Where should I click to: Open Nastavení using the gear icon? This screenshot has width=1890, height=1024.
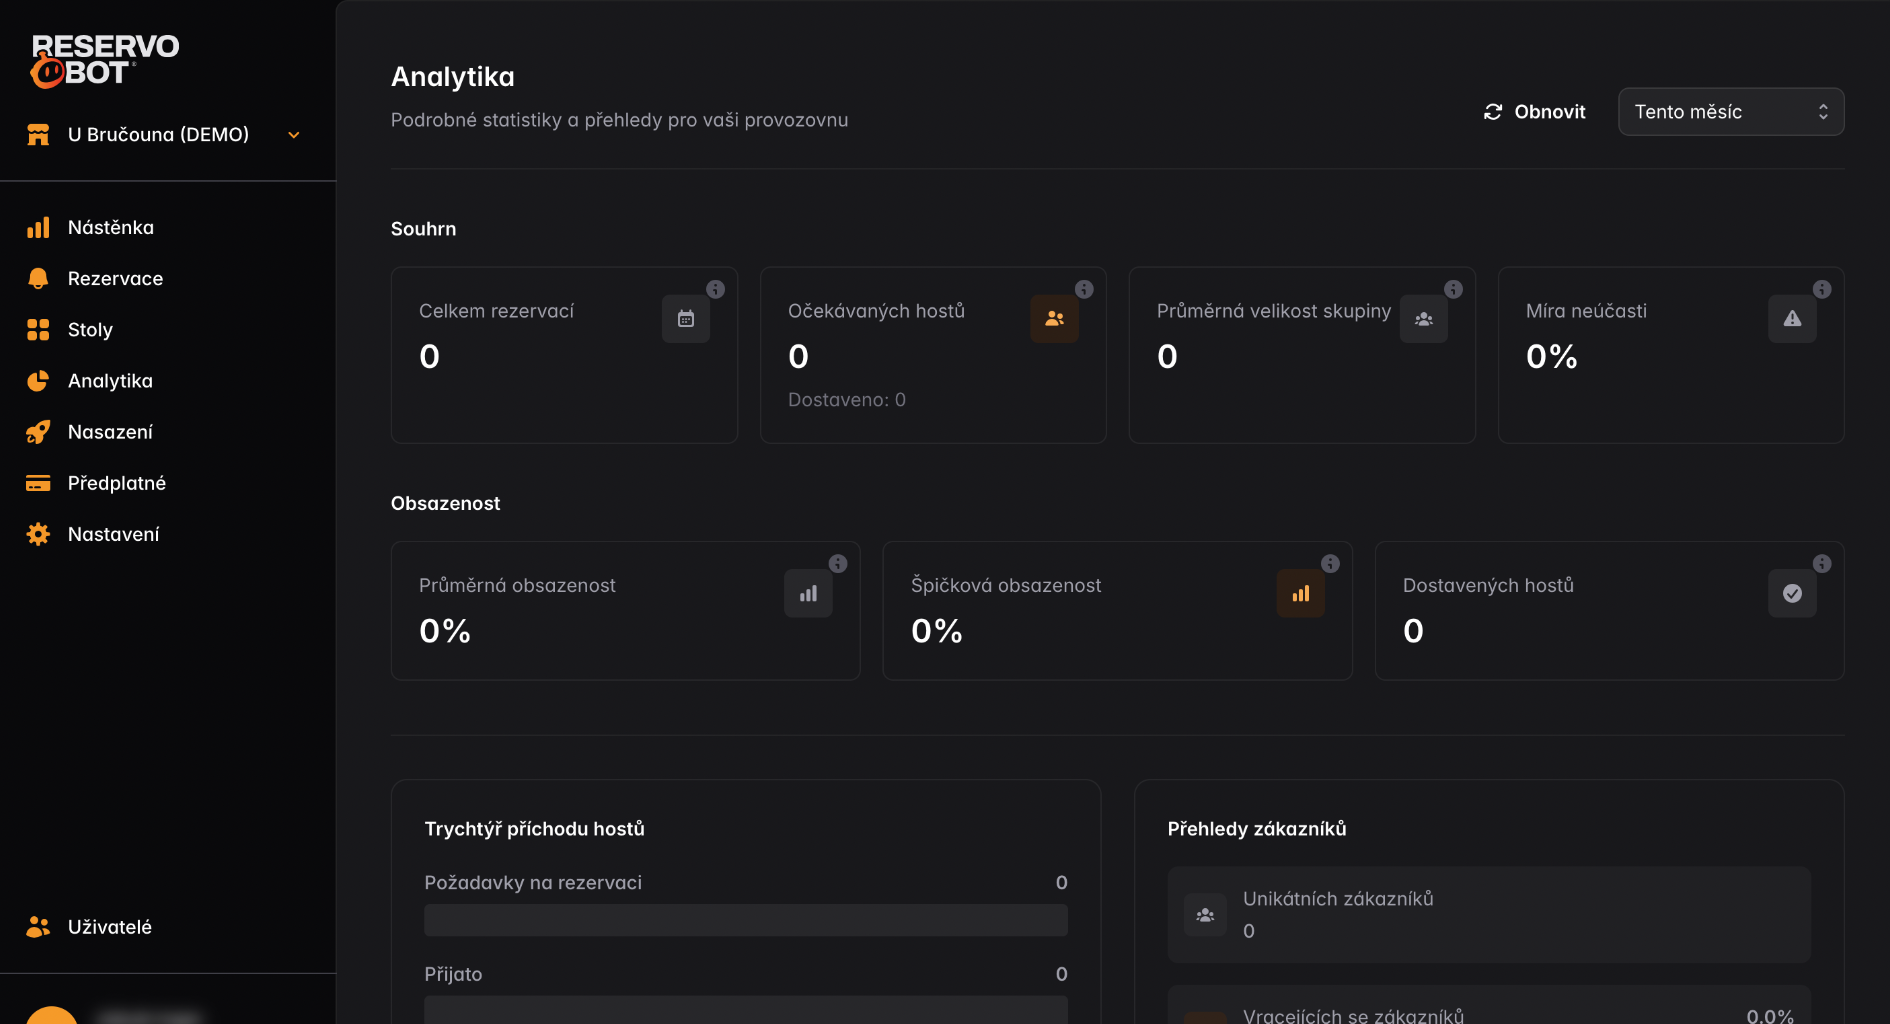click(38, 534)
